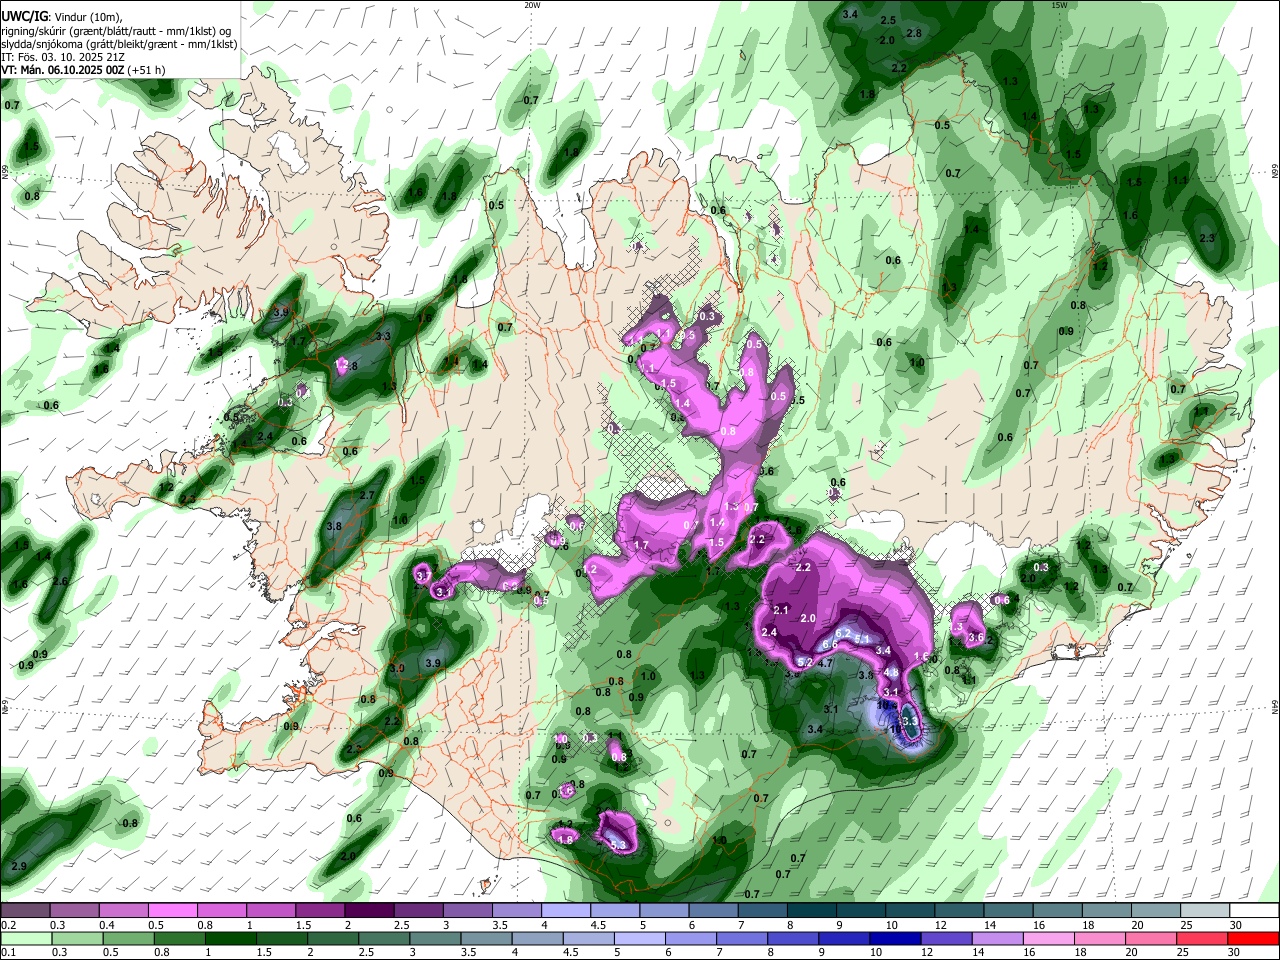Click the '4.8' precipitation value
1280x960 pixels.
coord(891,673)
